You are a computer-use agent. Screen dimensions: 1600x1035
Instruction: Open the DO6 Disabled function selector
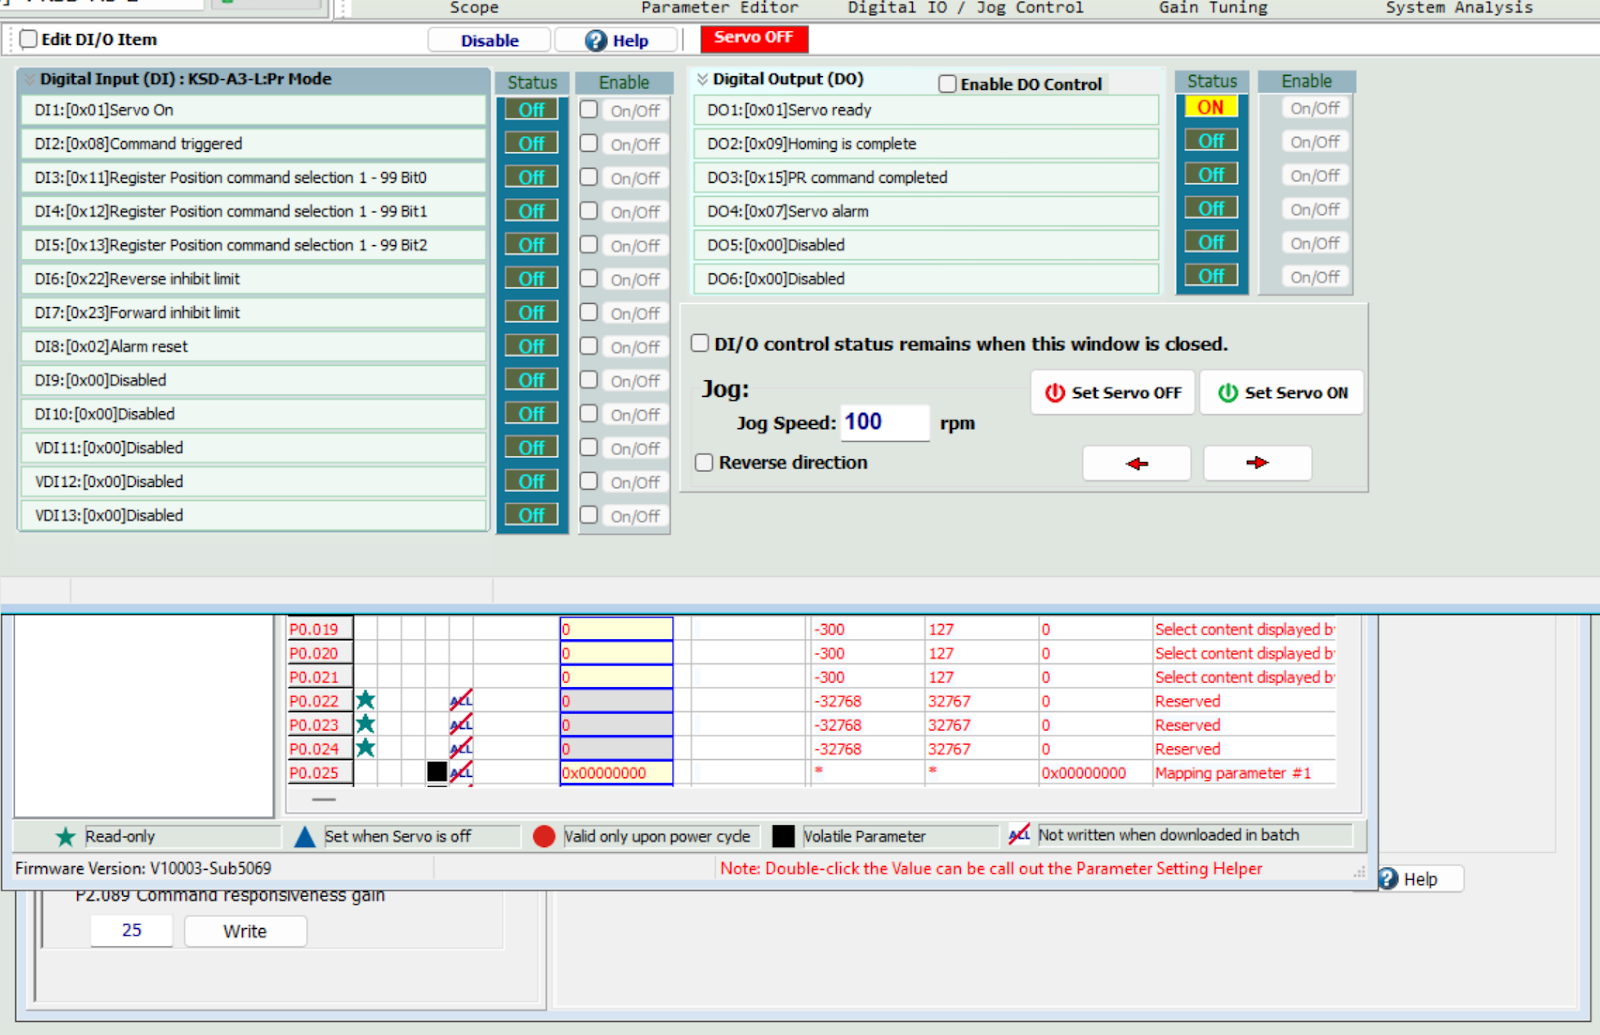pos(926,279)
